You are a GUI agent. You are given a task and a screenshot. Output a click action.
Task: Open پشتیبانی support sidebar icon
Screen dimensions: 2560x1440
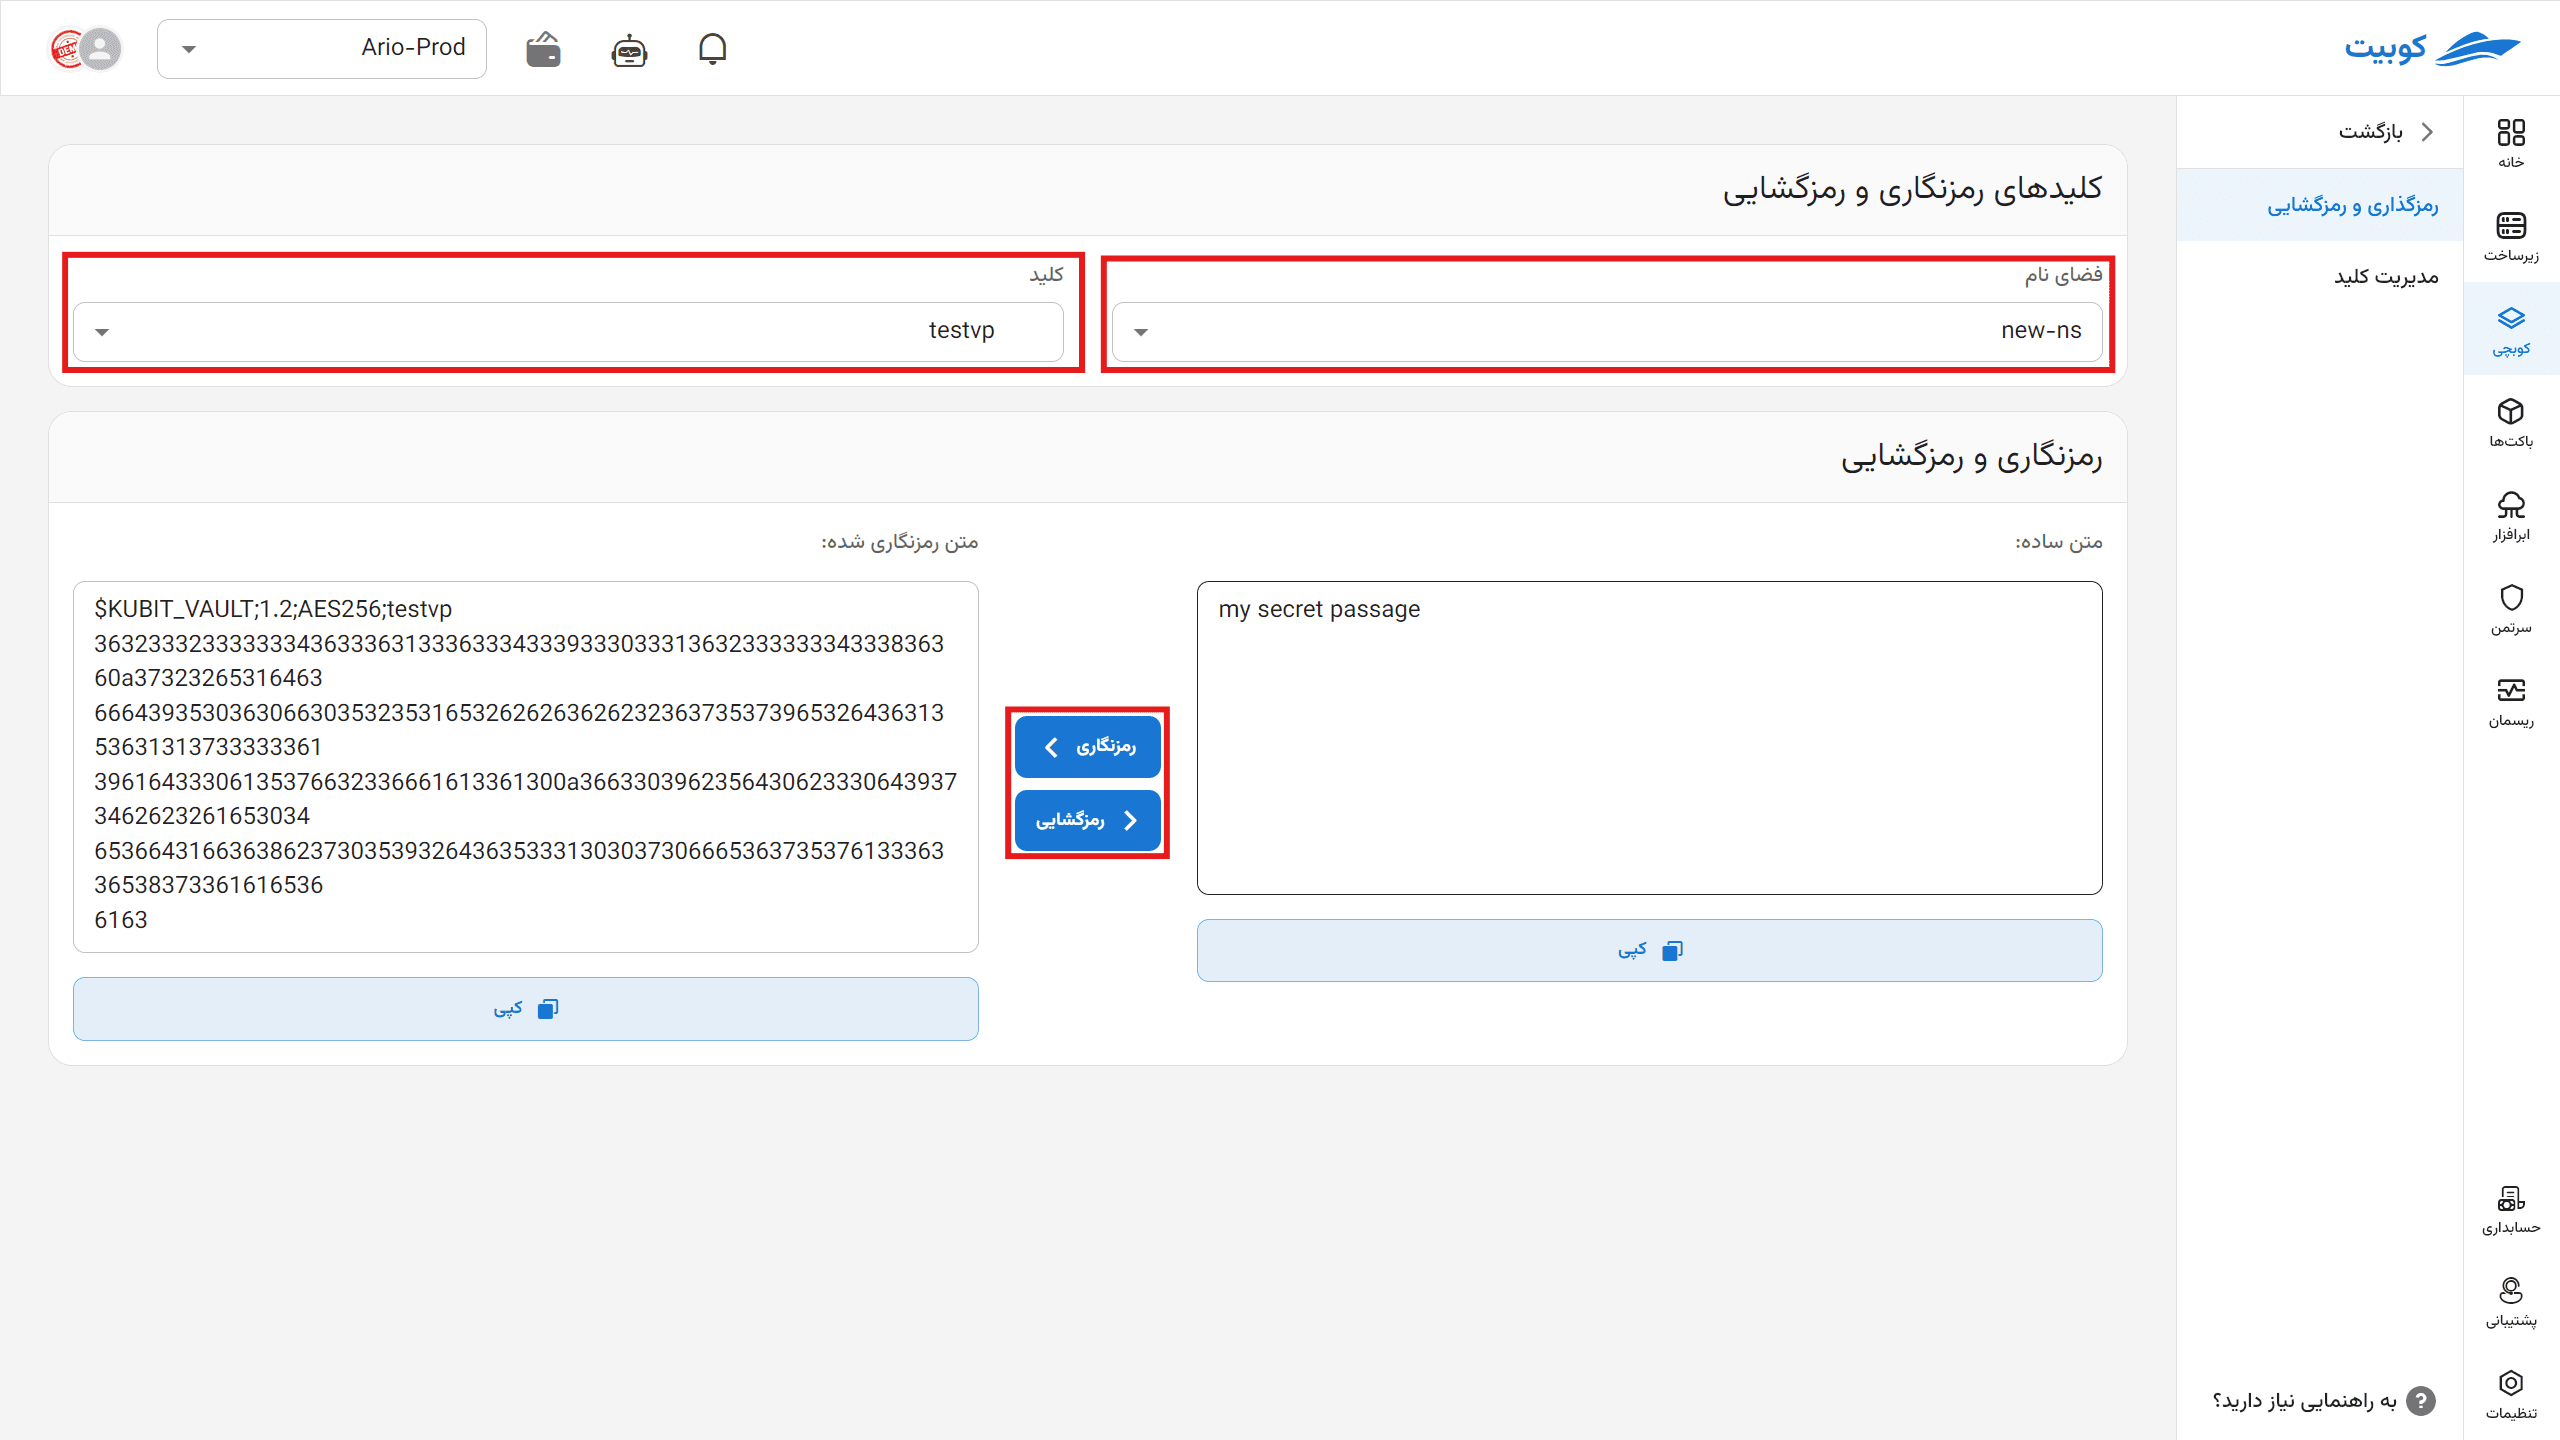(2511, 1302)
